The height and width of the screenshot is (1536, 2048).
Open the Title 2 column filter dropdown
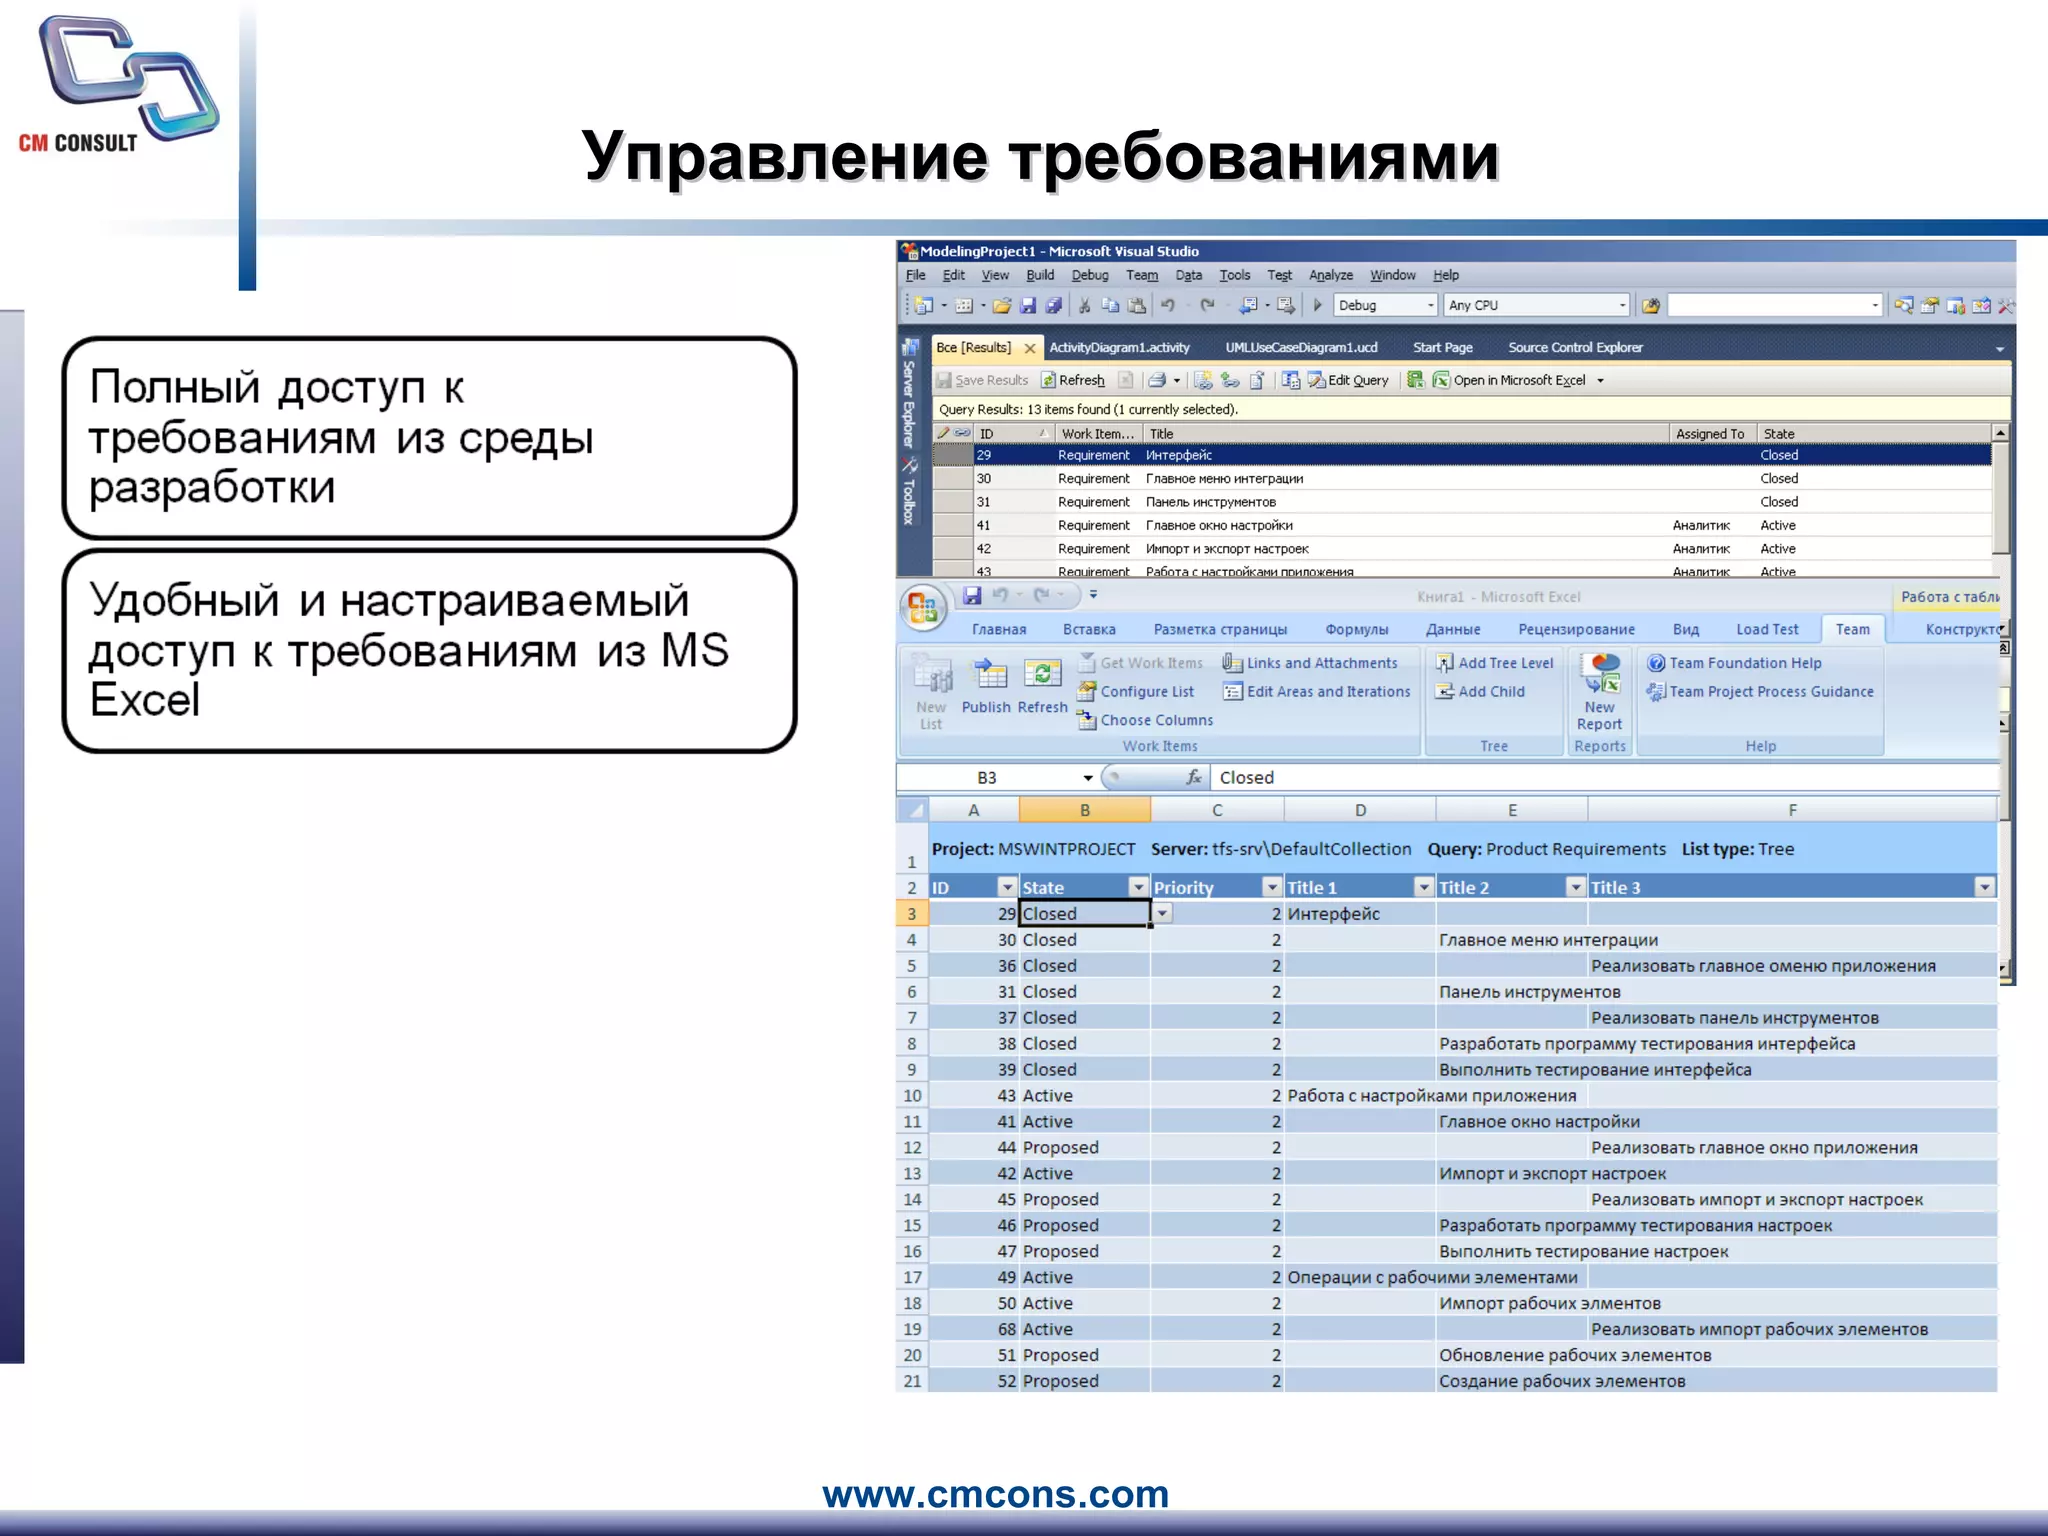(x=1575, y=887)
